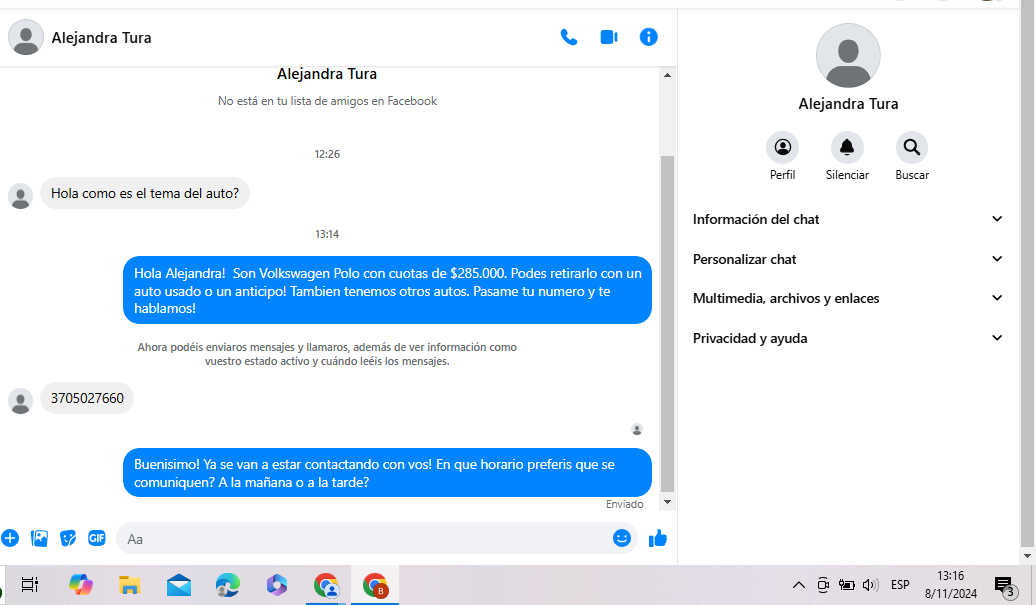Open more actions with the plus icon

(x=10, y=538)
